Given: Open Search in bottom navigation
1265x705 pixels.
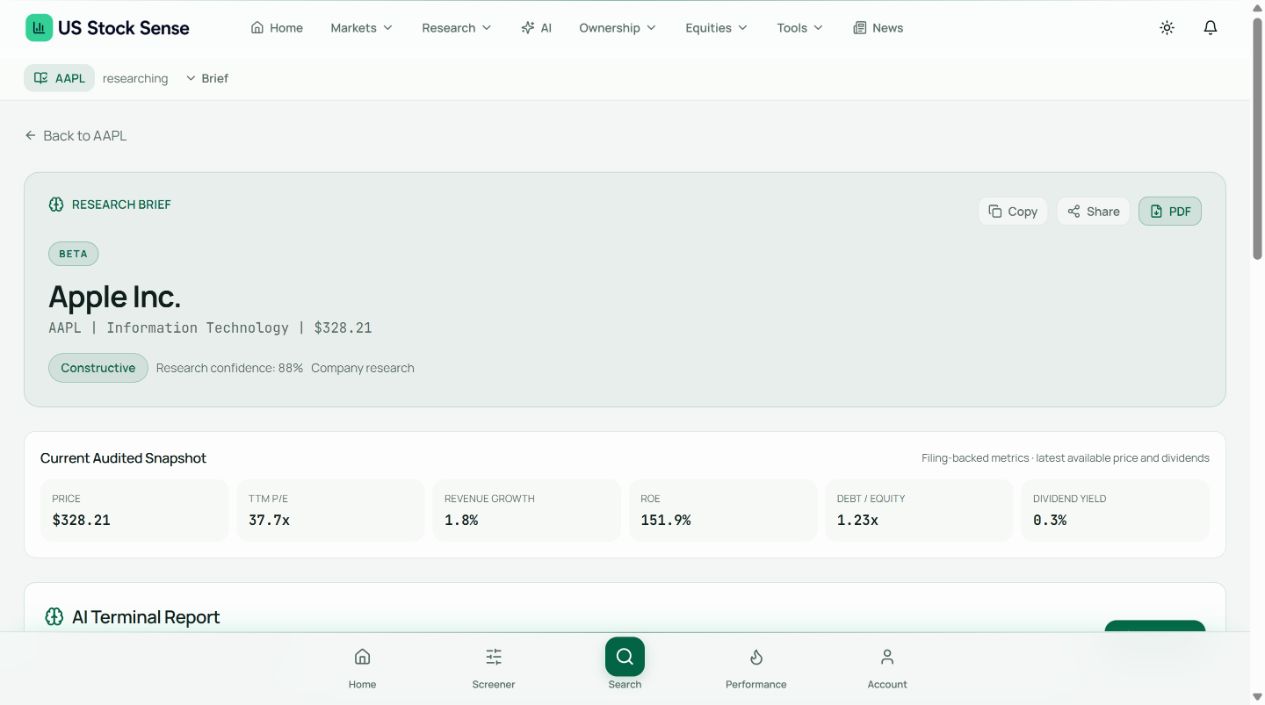Looking at the screenshot, I should click(625, 665).
